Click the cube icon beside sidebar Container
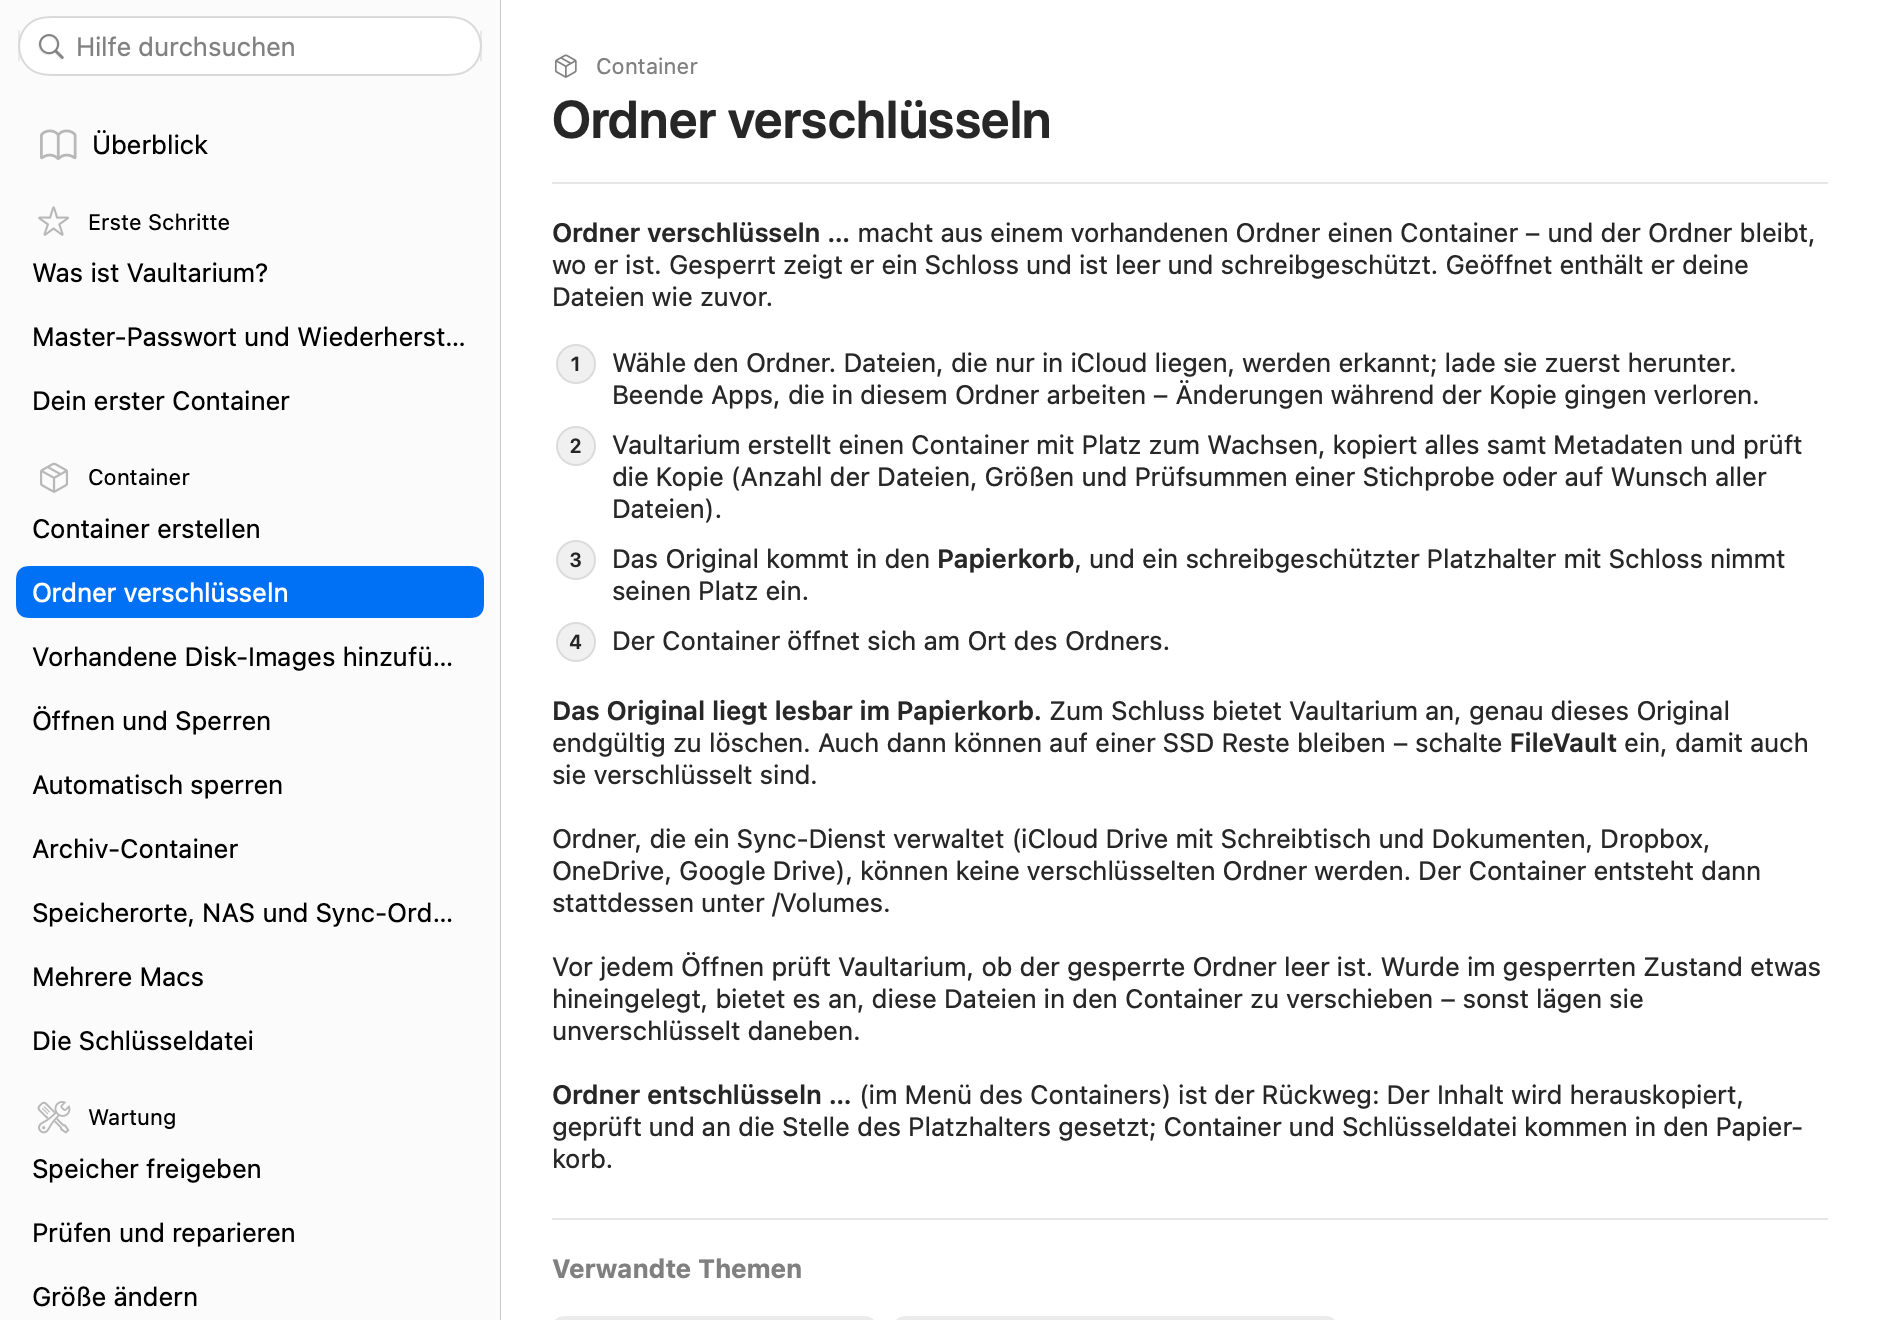 54,478
